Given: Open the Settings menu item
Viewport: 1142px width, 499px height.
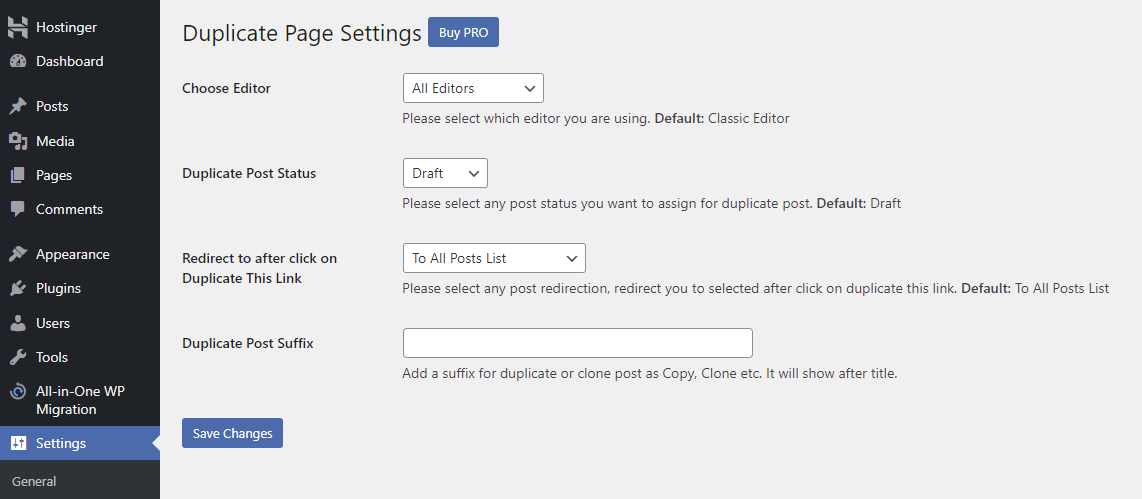Looking at the screenshot, I should tap(61, 443).
